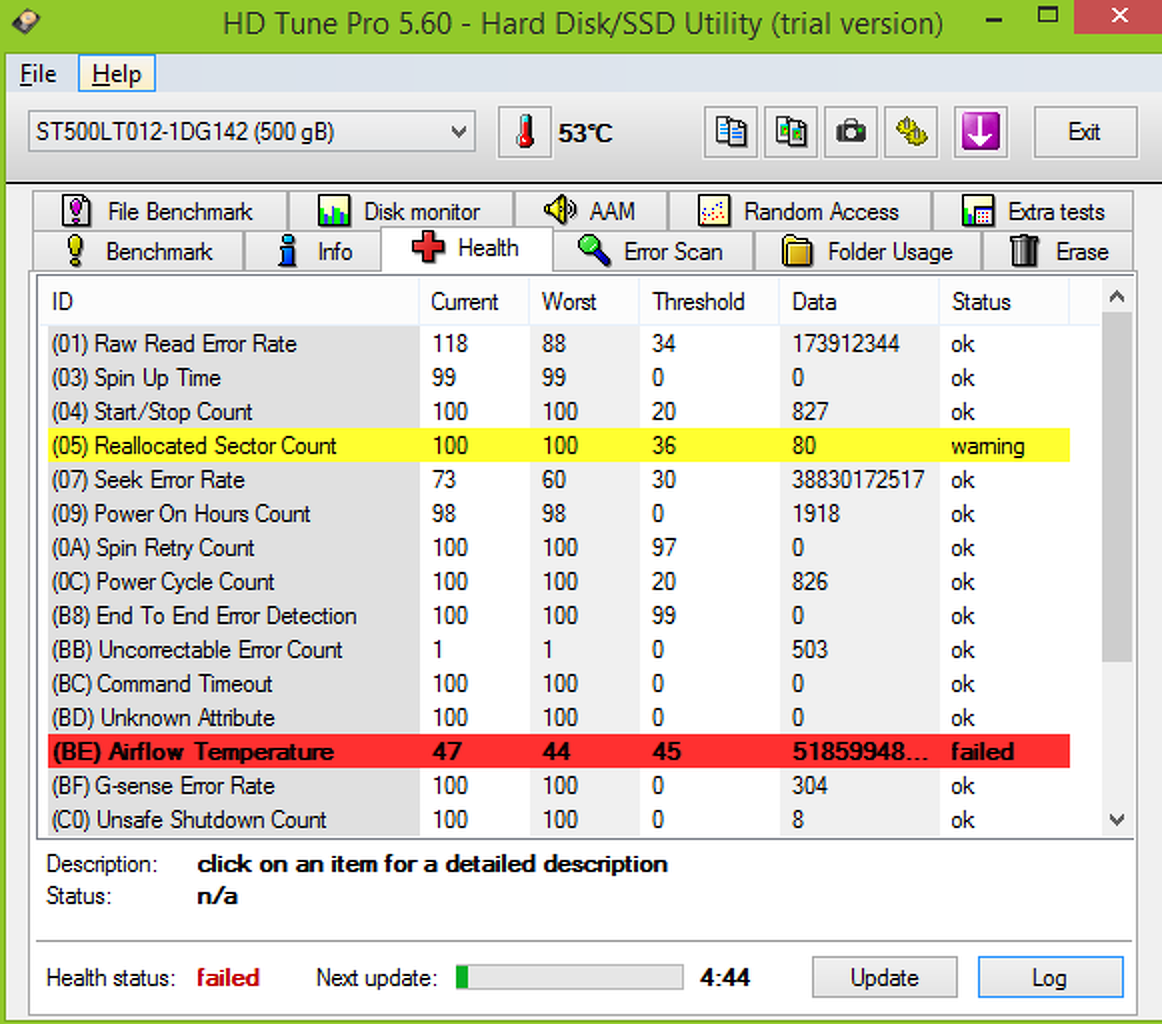Select the (BB) Uncorrectable Error Count row
1162x1024 pixels.
point(559,650)
